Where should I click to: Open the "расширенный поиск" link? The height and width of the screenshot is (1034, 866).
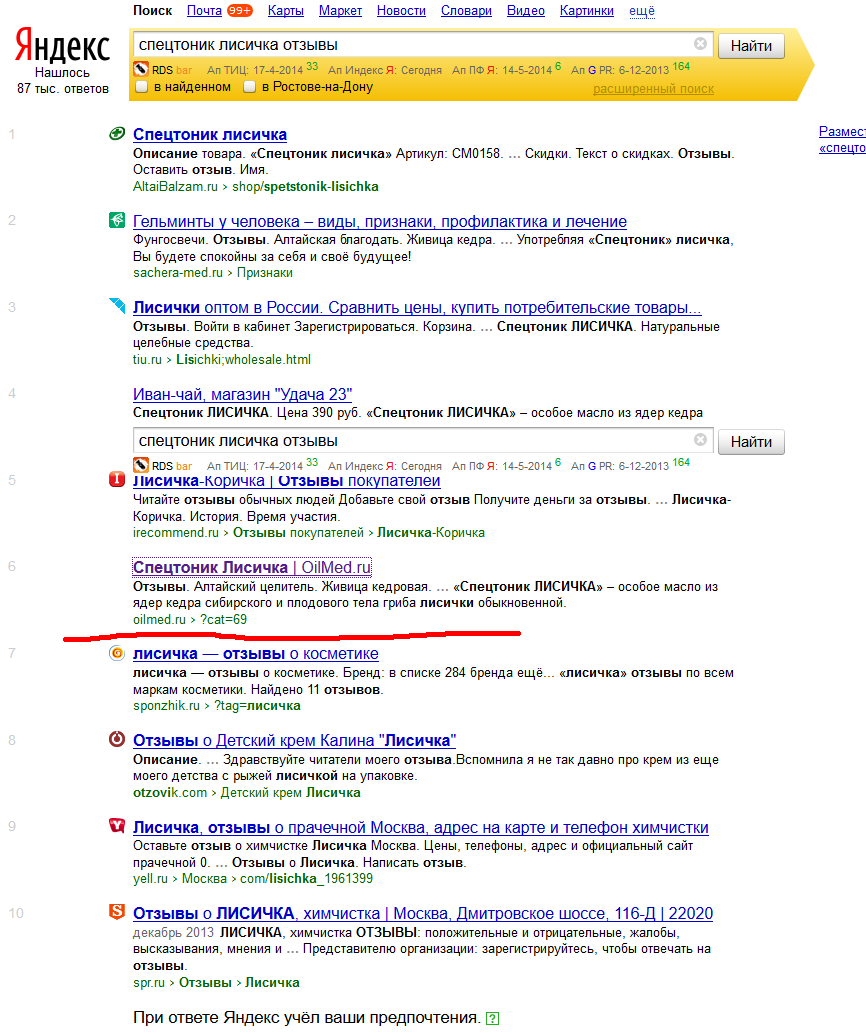click(654, 89)
